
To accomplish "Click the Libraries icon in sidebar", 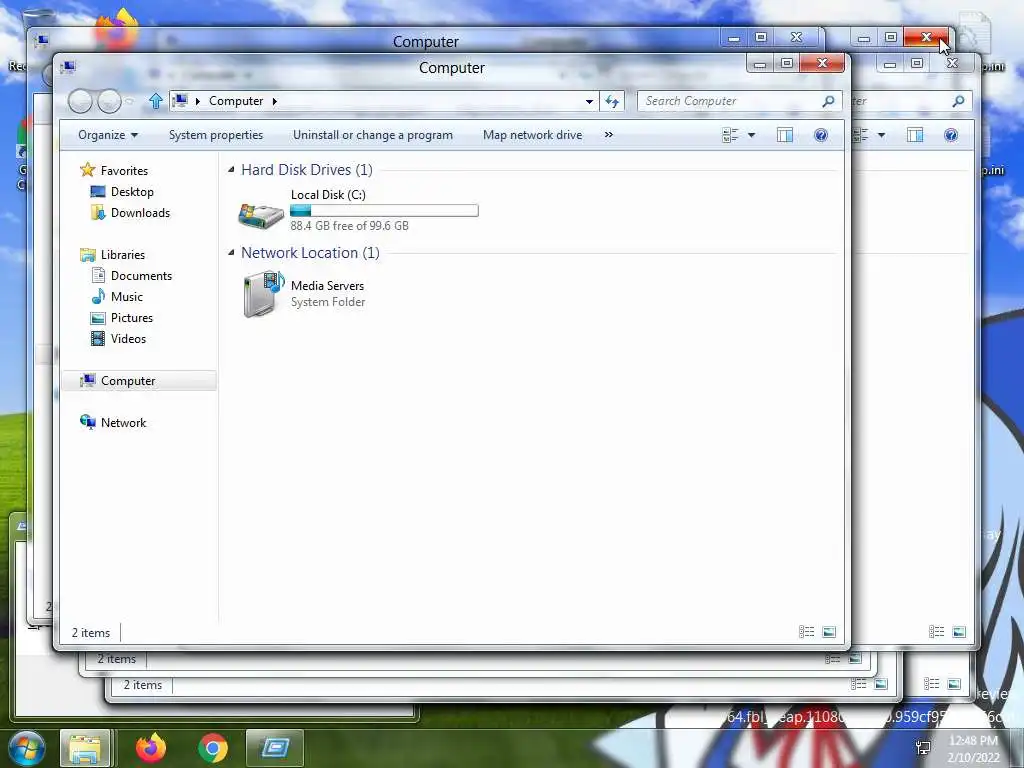I will 88,255.
